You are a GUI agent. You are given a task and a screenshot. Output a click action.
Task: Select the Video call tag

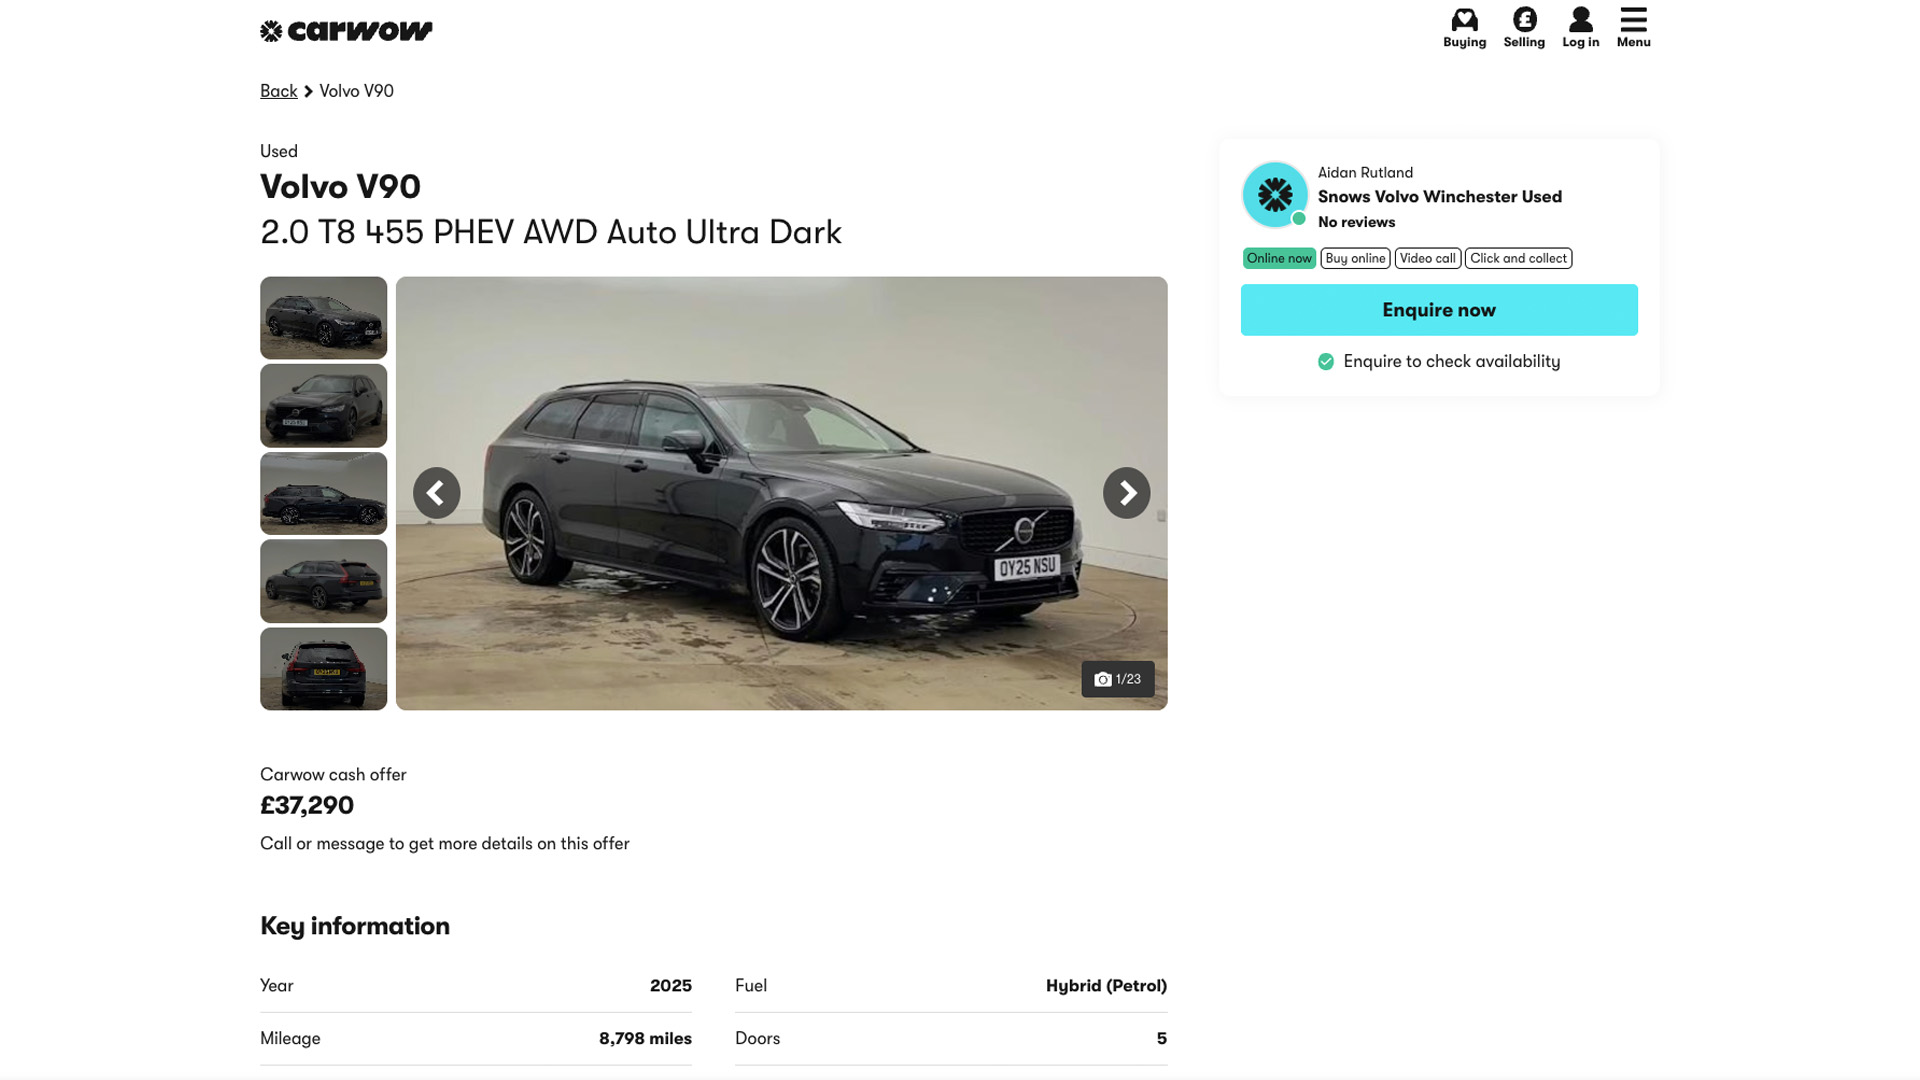[x=1427, y=258]
